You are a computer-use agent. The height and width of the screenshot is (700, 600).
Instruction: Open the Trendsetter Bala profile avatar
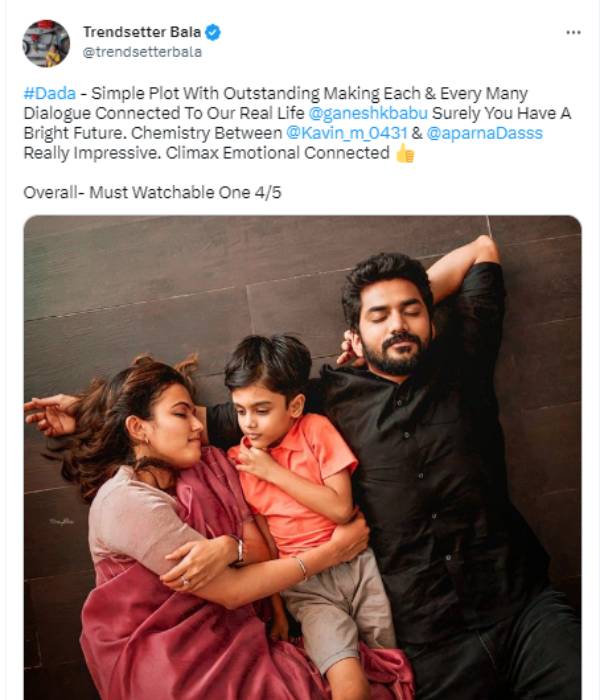[x=46, y=43]
